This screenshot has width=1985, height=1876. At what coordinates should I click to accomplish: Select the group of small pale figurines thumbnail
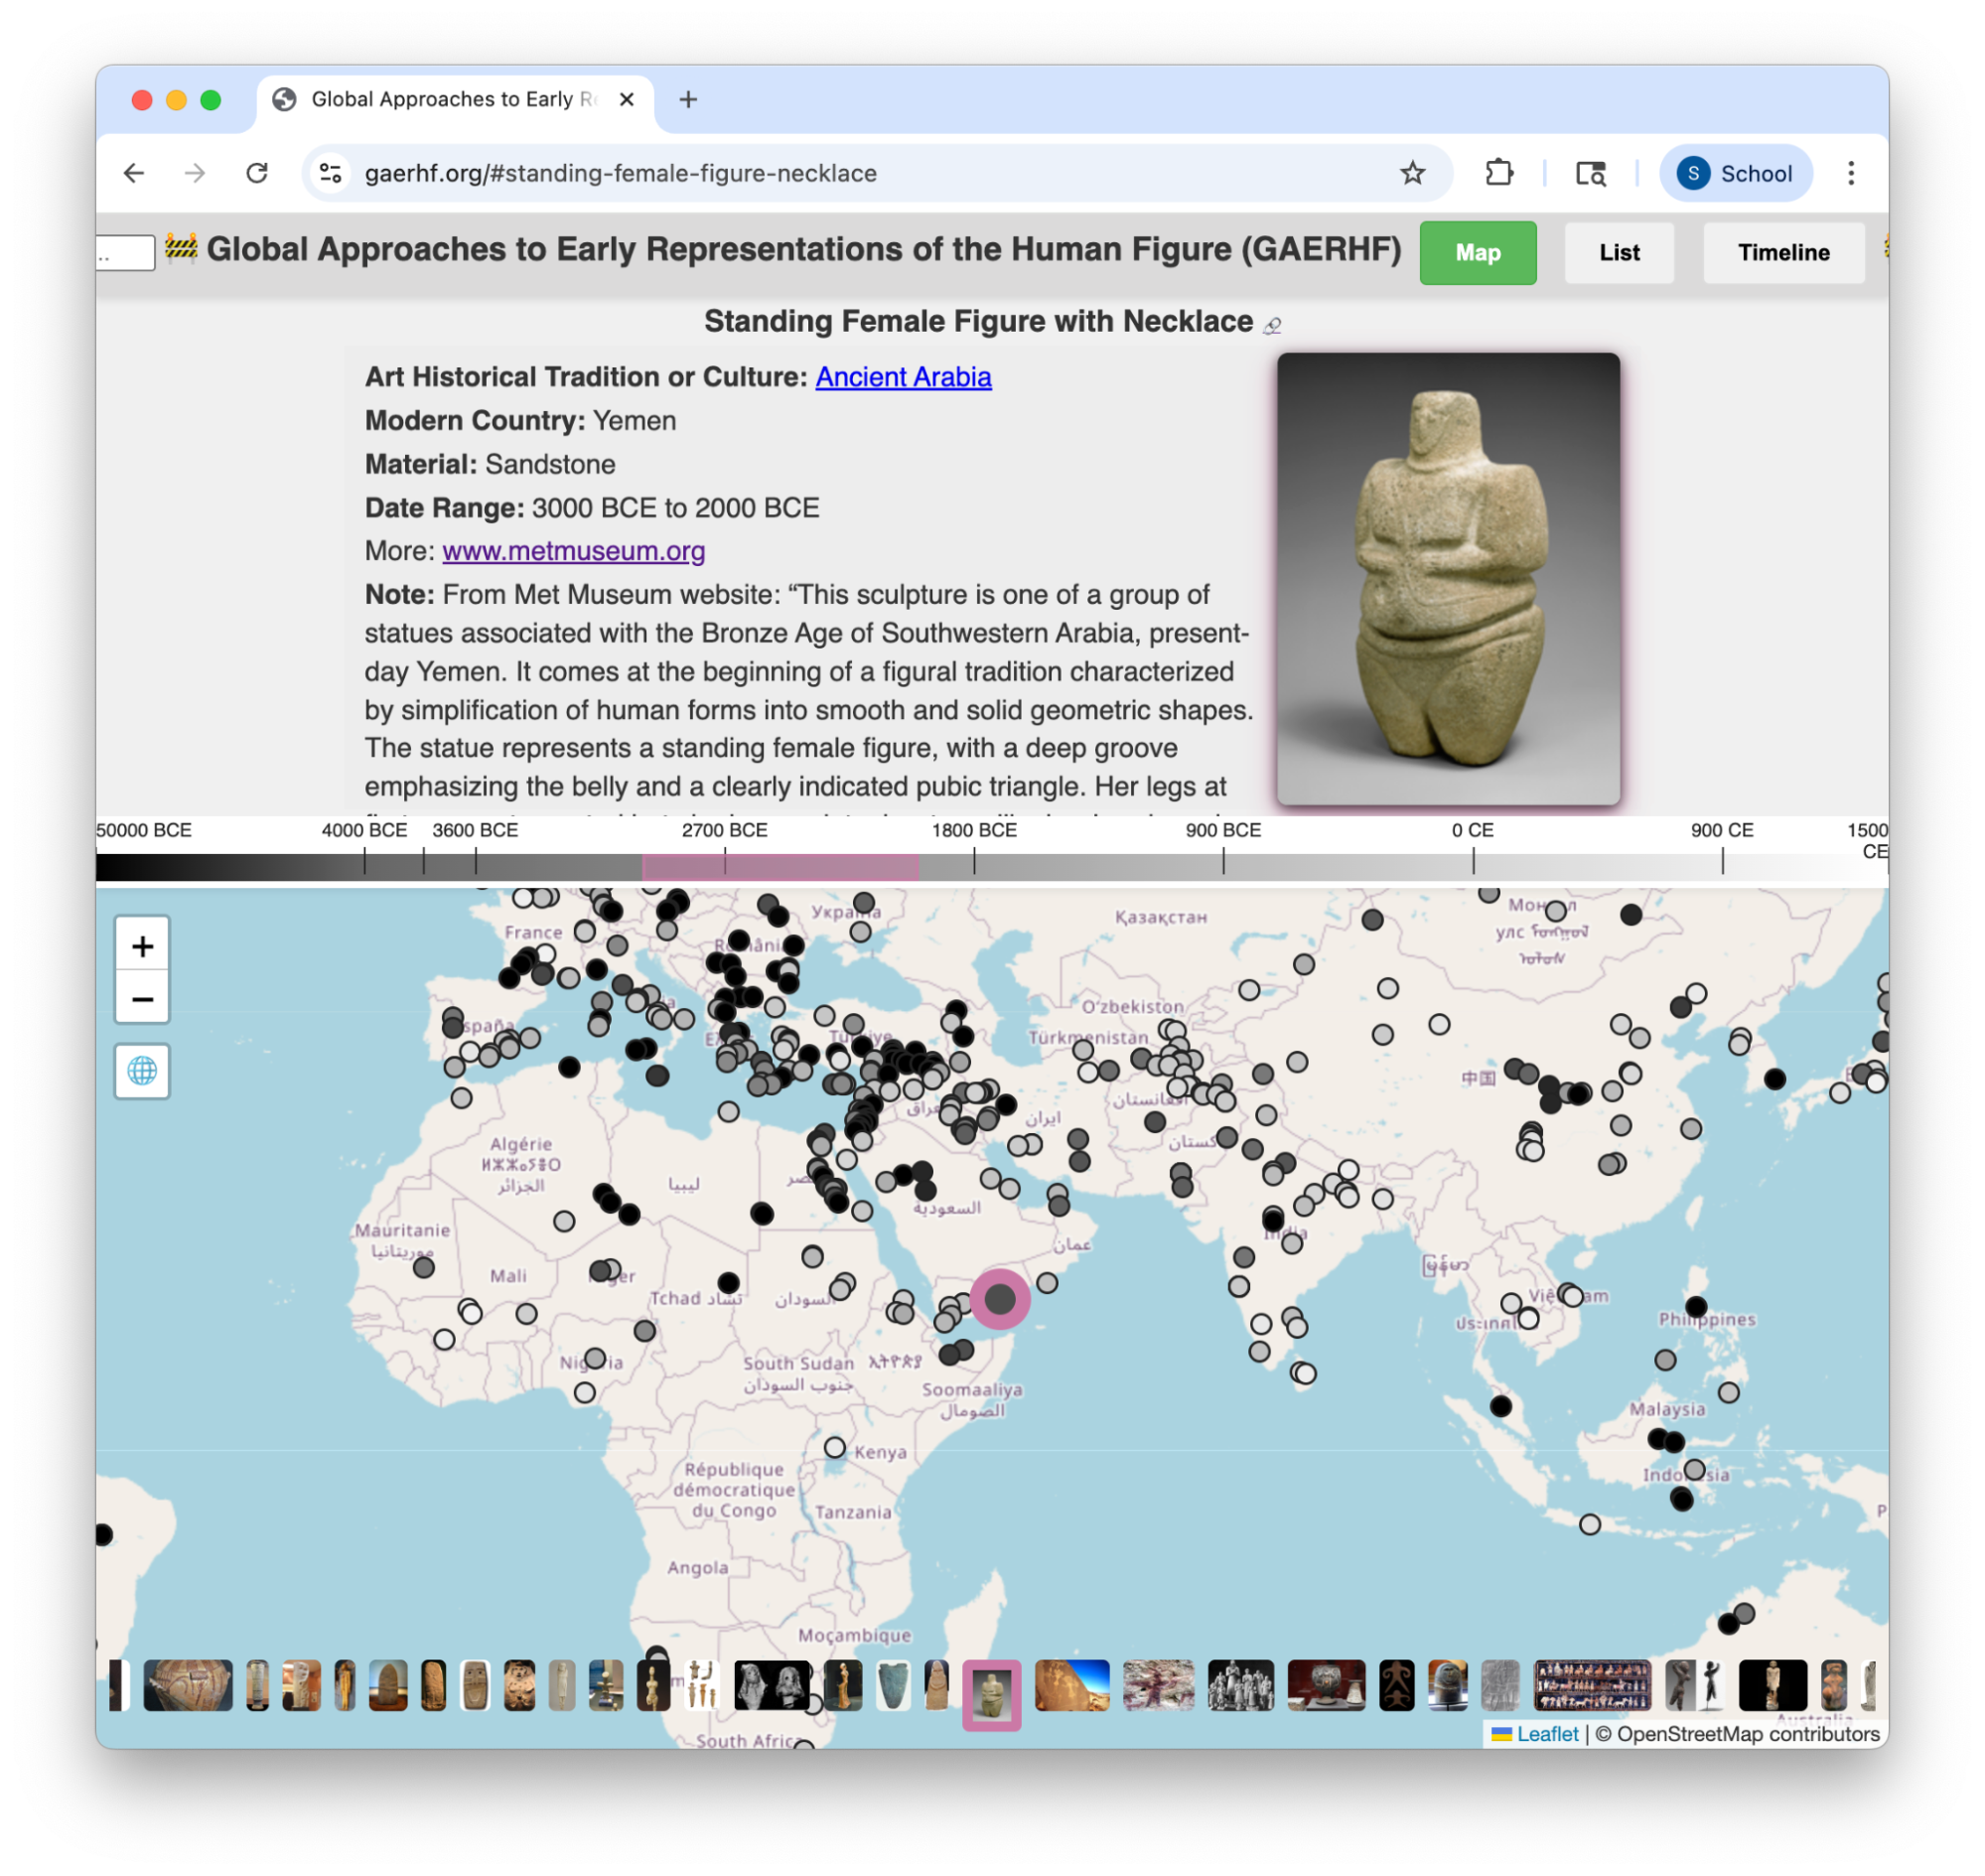pyautogui.click(x=701, y=1685)
